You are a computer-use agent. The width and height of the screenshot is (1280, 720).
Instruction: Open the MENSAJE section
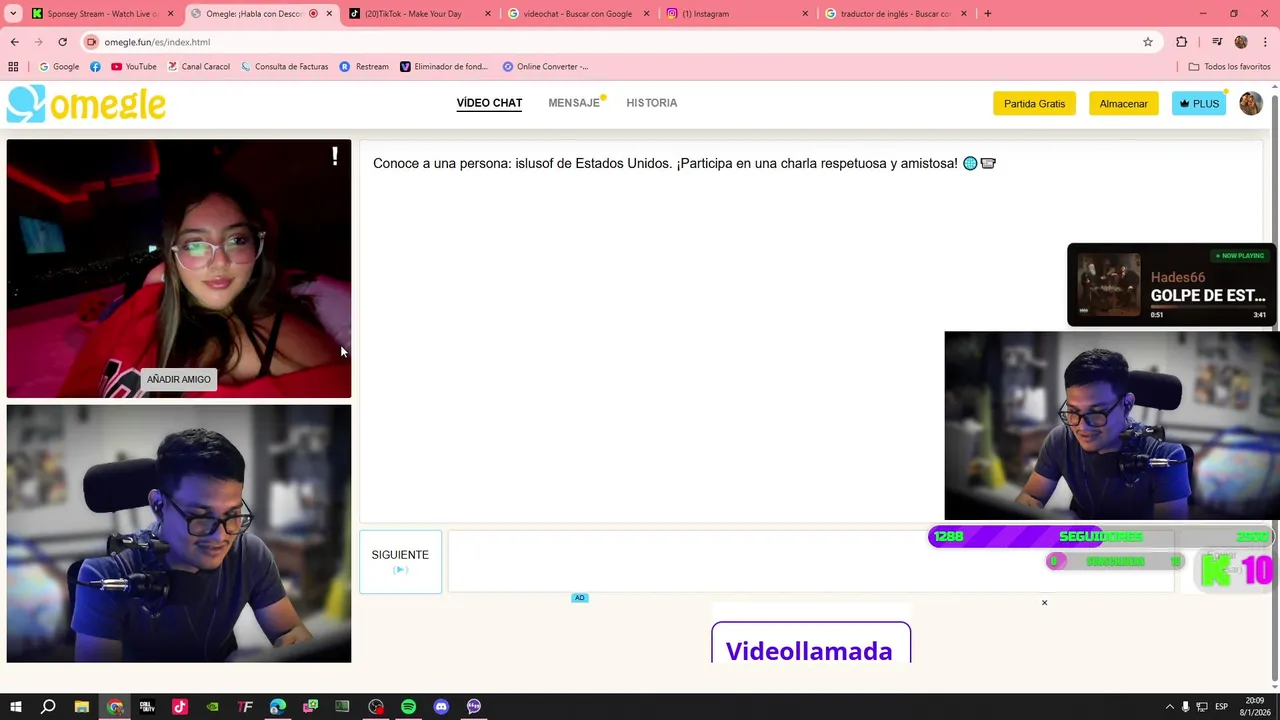coord(574,103)
